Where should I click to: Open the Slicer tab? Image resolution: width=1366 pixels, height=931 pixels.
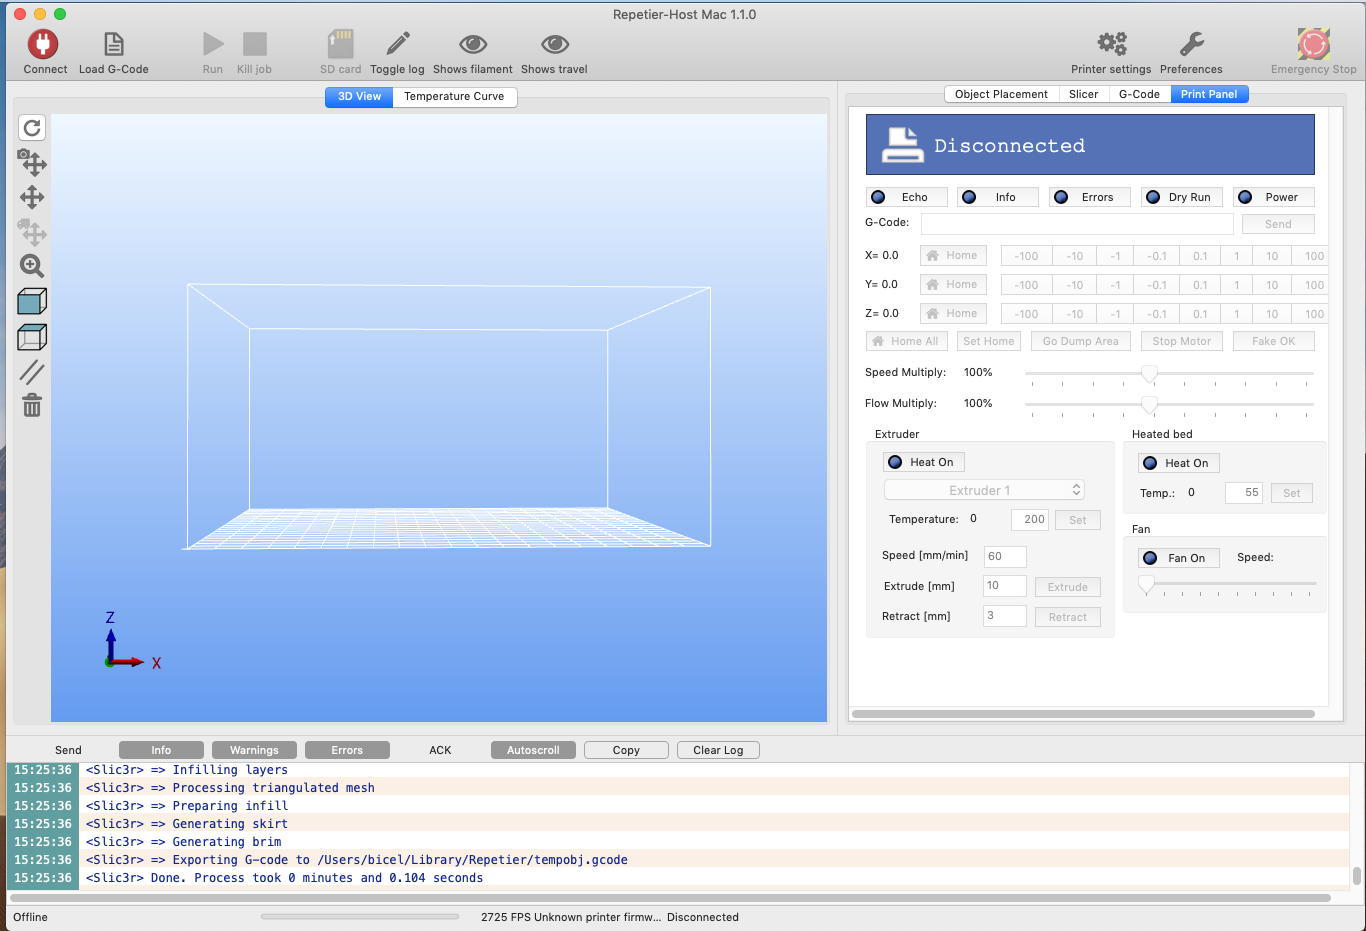pos(1083,94)
